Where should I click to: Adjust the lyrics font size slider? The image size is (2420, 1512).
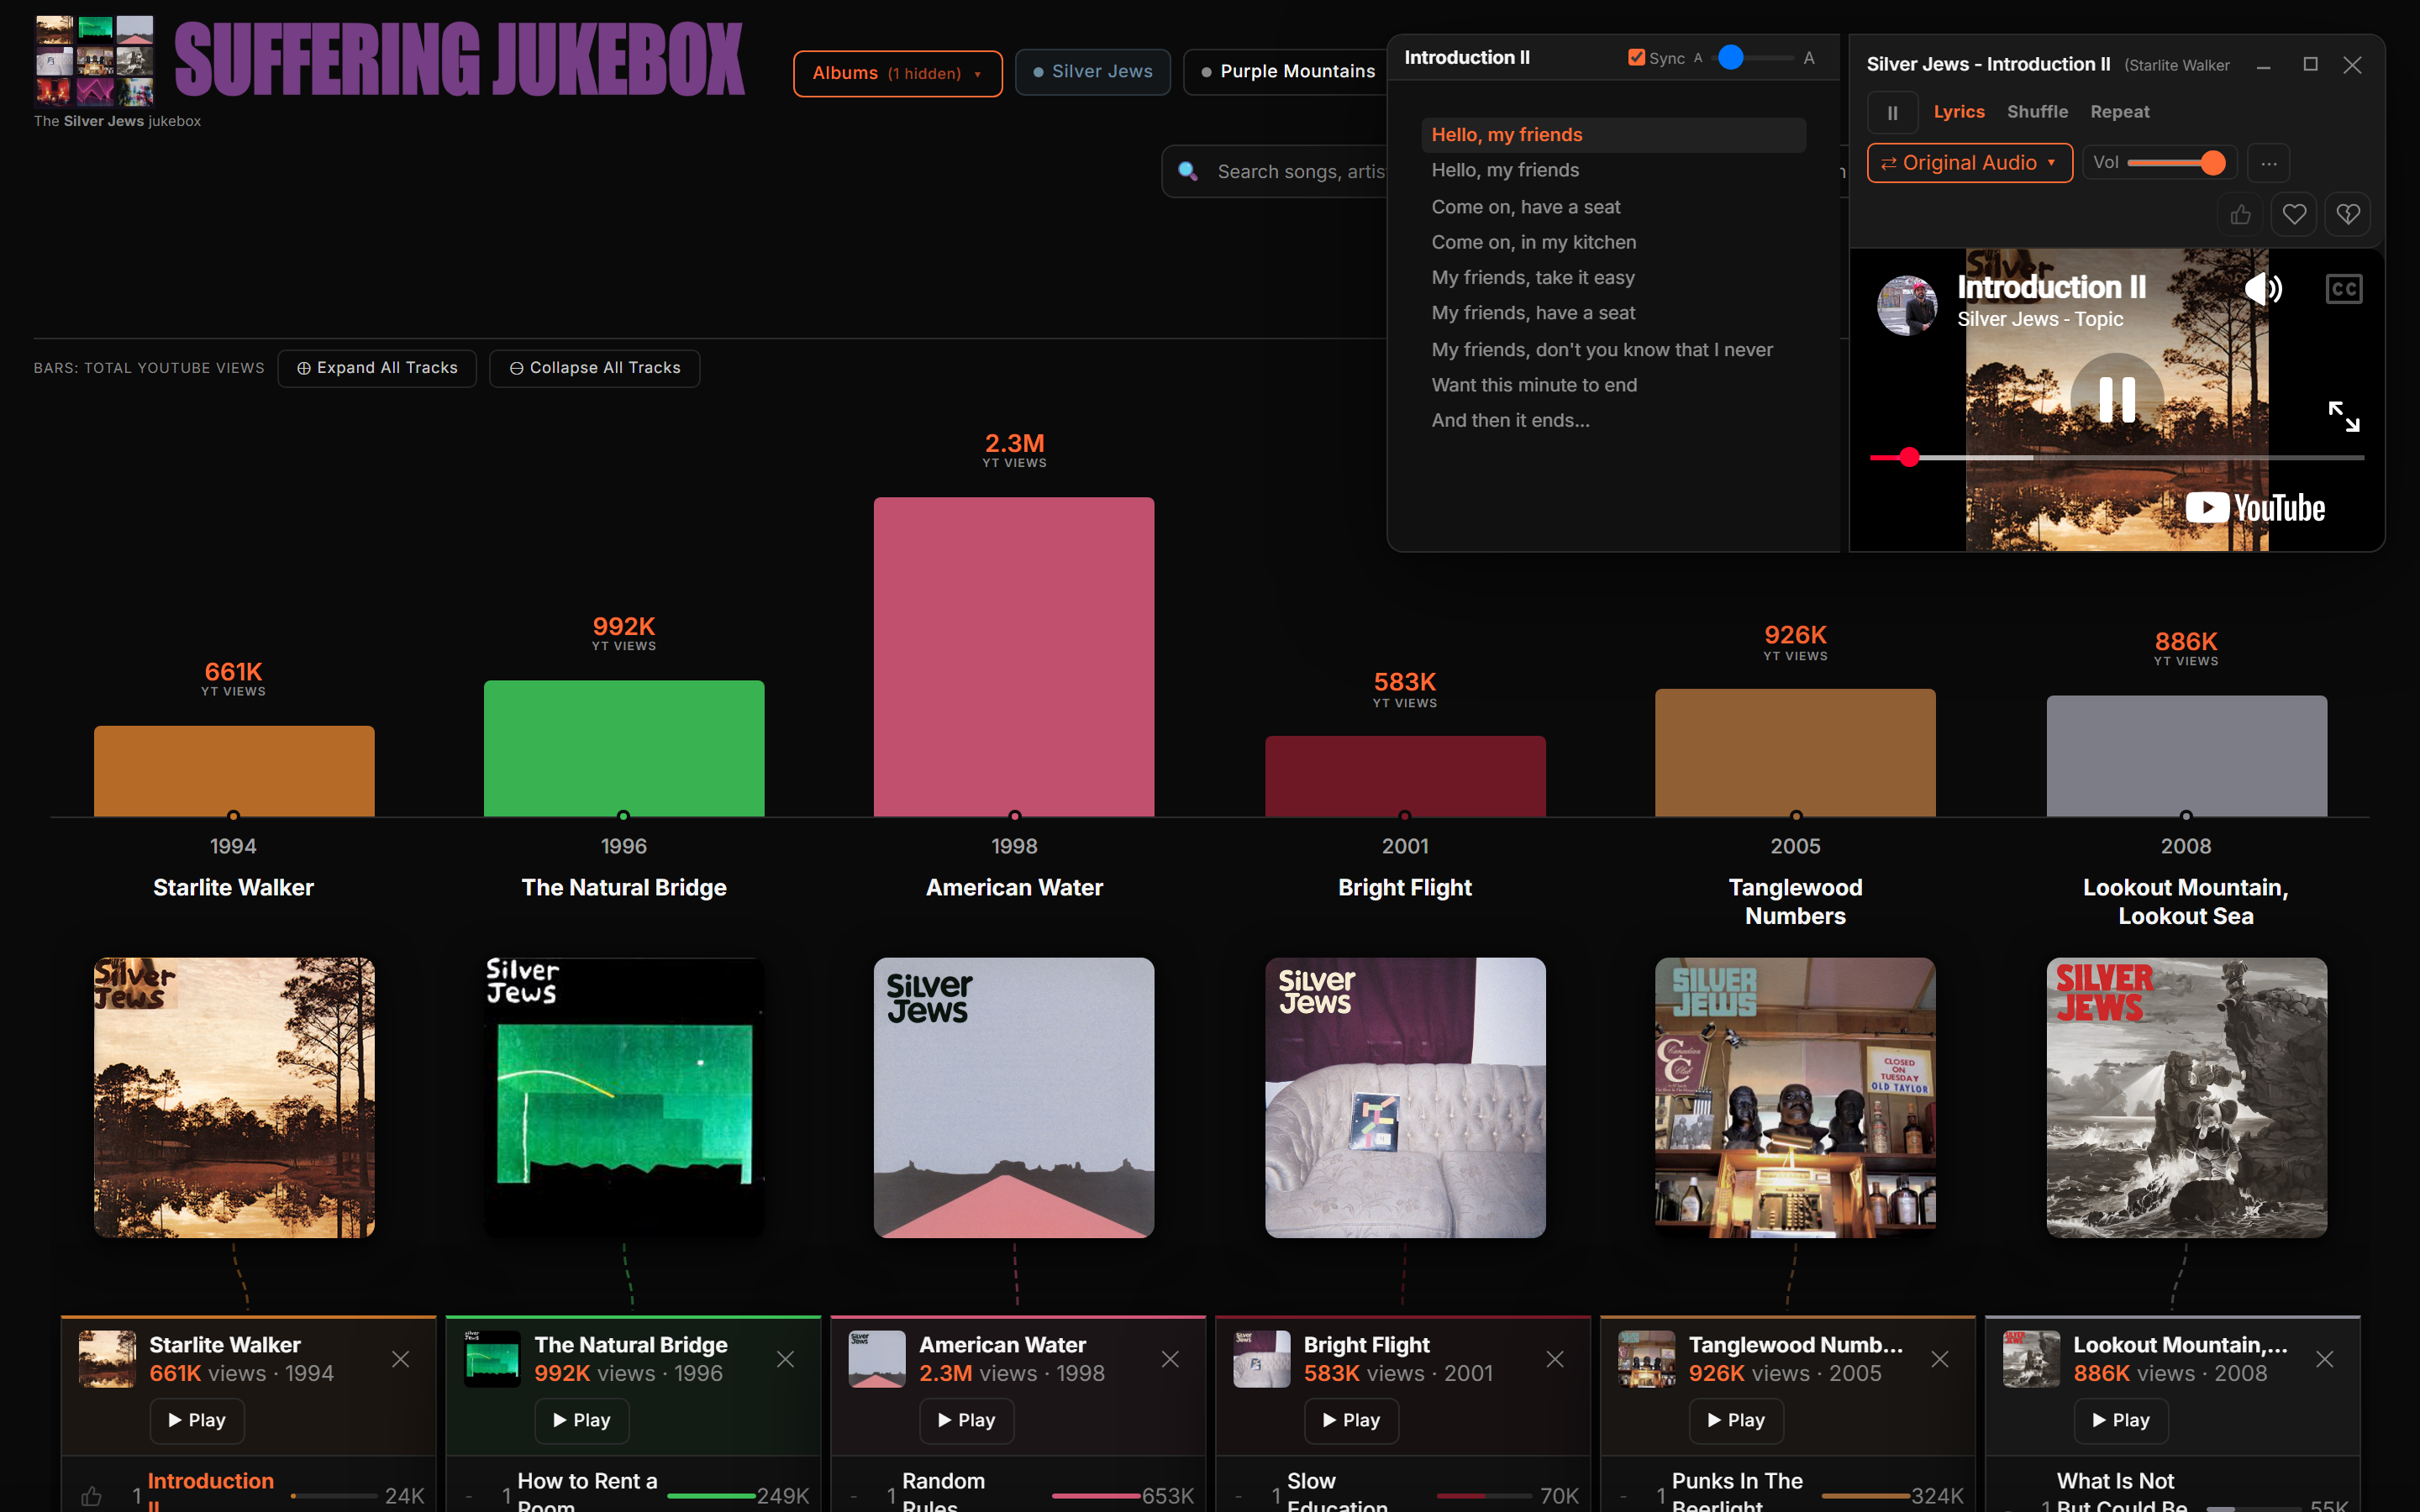1753,58
